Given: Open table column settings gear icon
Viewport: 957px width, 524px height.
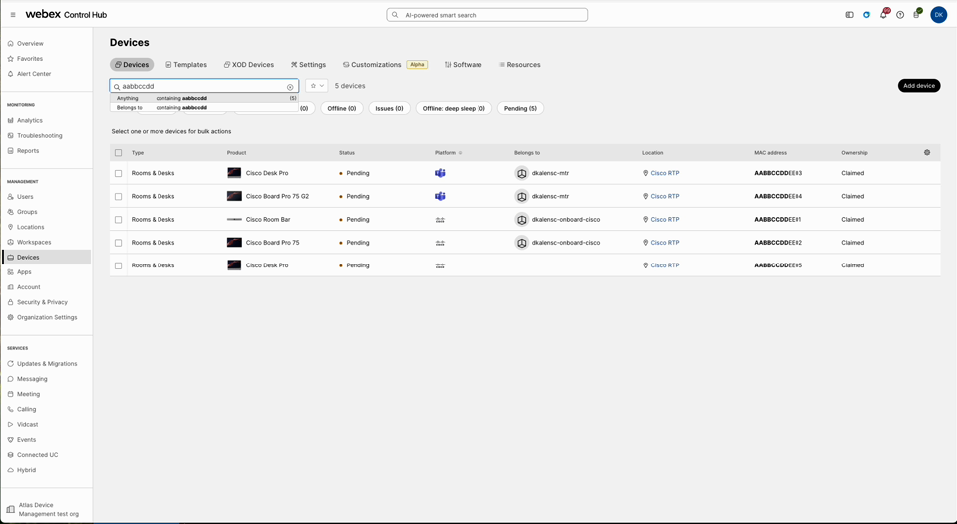Looking at the screenshot, I should point(927,153).
